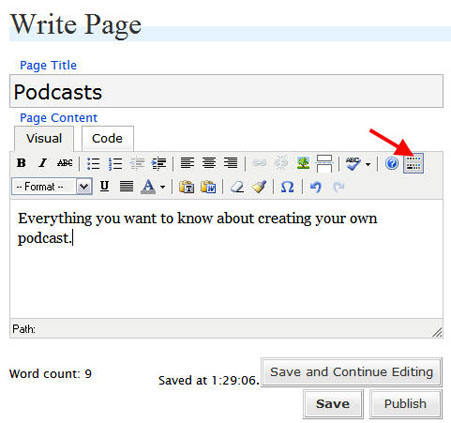The image size is (451, 423).
Task: Apply strikethrough formatting
Action: 64,163
